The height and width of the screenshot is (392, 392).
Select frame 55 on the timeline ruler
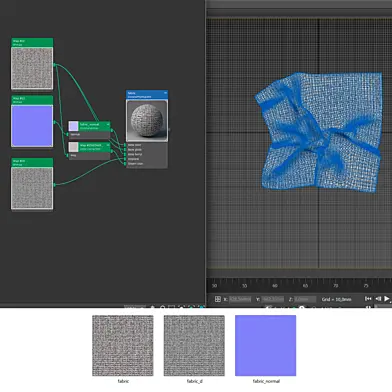(x=244, y=286)
